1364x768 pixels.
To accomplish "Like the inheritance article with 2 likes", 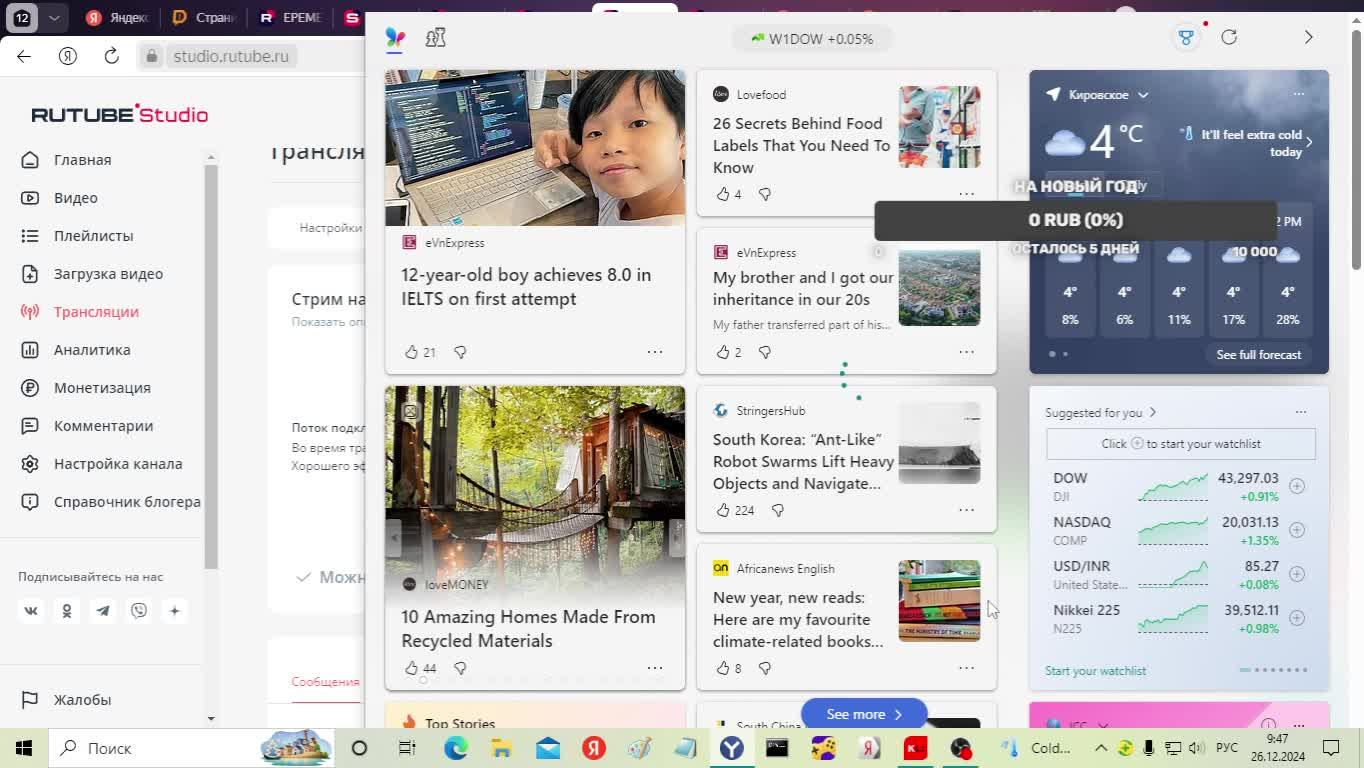I will coord(723,352).
